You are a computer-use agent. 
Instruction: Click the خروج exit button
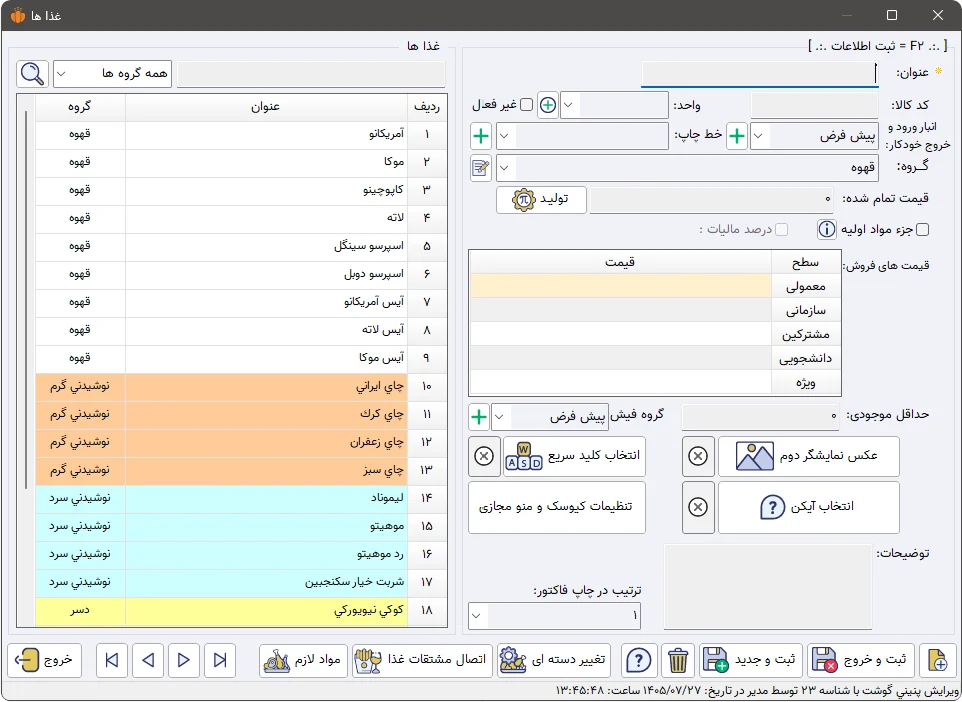coord(45,660)
